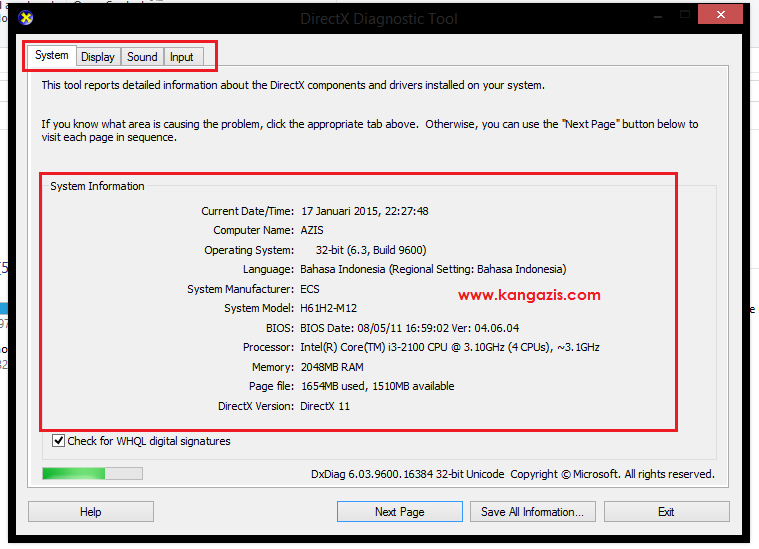This screenshot has height=549, width=759.
Task: Click the System Manufacturer label
Action: [241, 289]
